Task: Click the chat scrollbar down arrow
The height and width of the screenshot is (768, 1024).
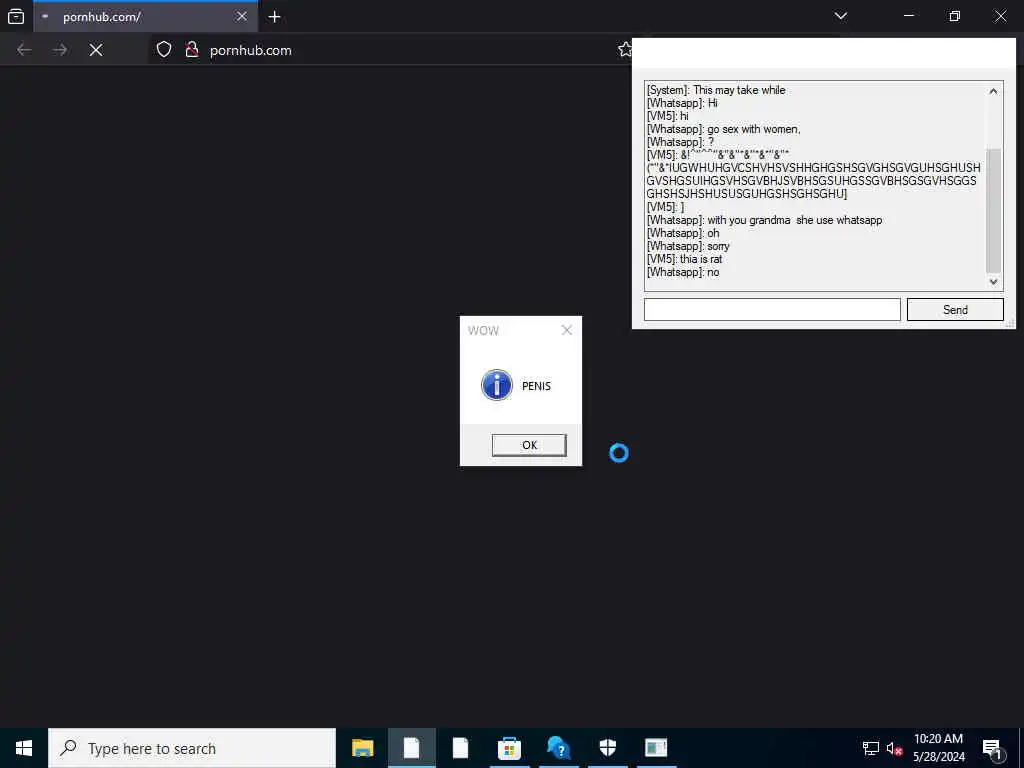Action: point(993,281)
